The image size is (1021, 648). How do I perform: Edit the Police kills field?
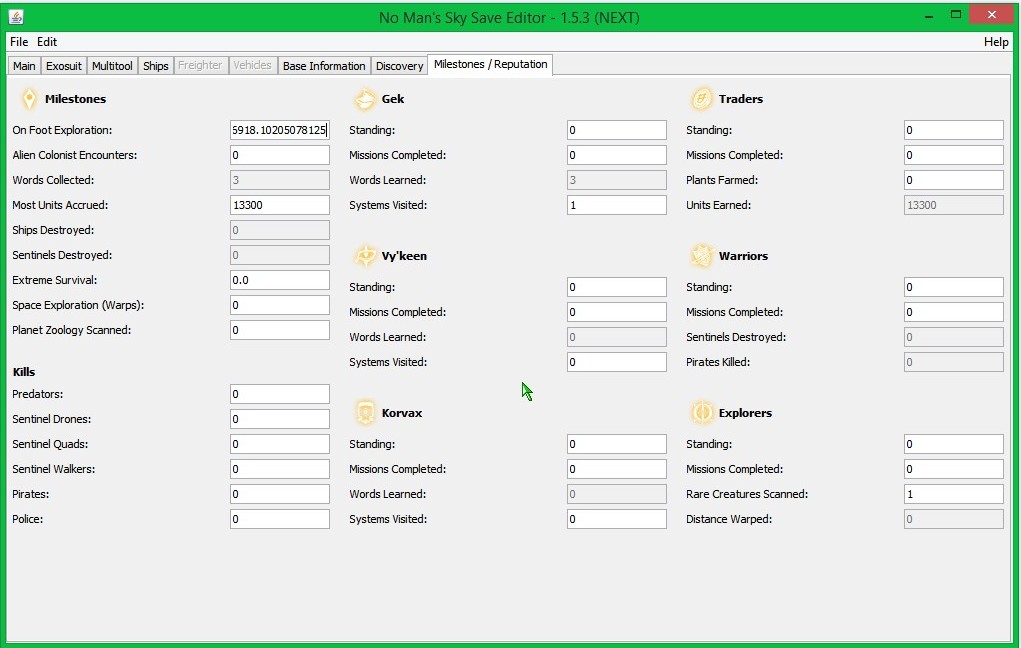[x=280, y=519]
